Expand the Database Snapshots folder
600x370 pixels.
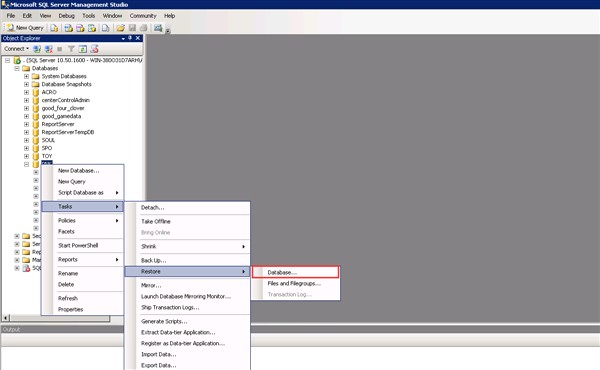click(x=26, y=85)
